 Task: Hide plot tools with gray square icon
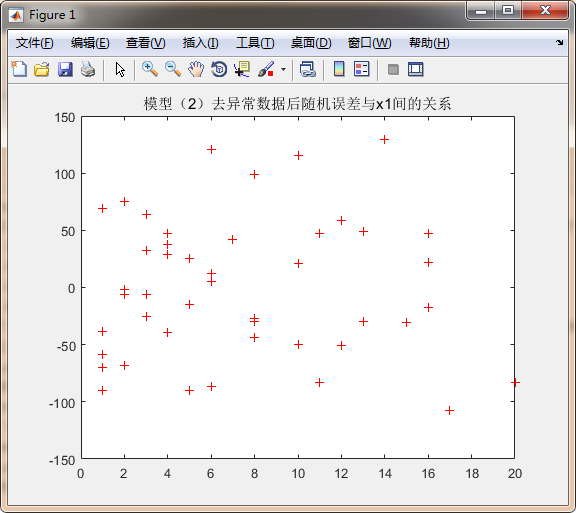(393, 69)
